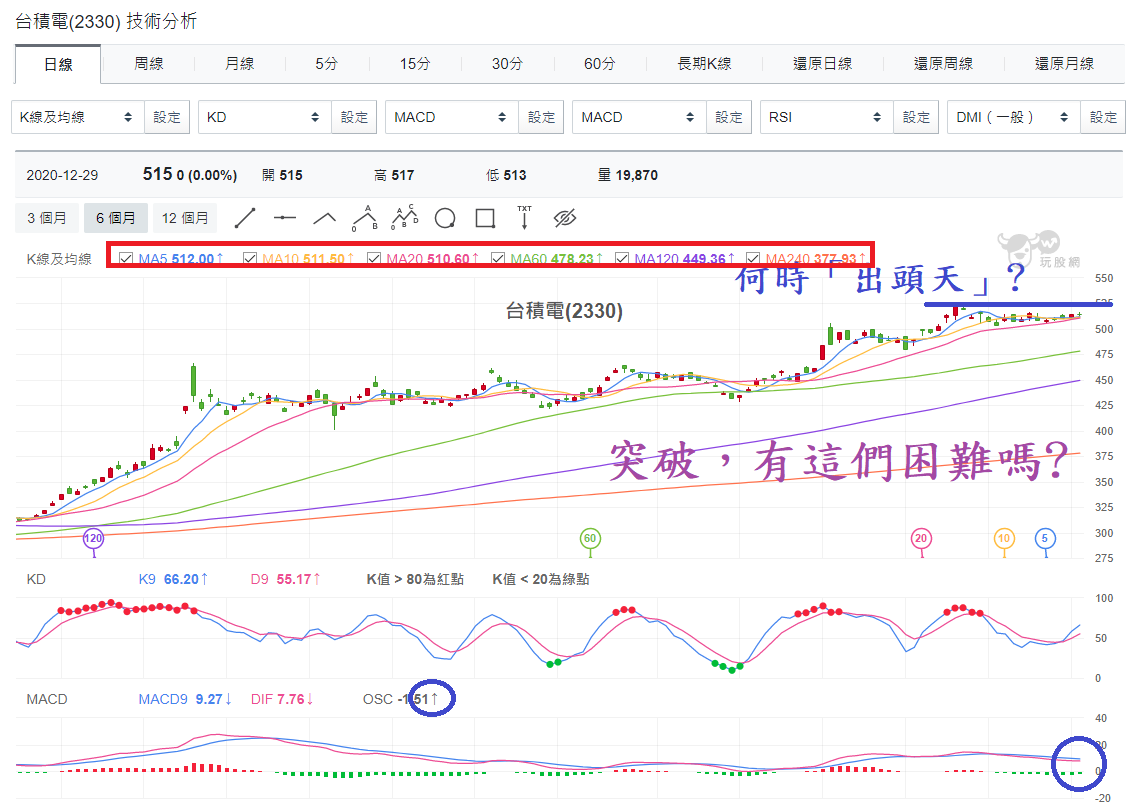Click the 量 19,870 volume value

(627, 175)
